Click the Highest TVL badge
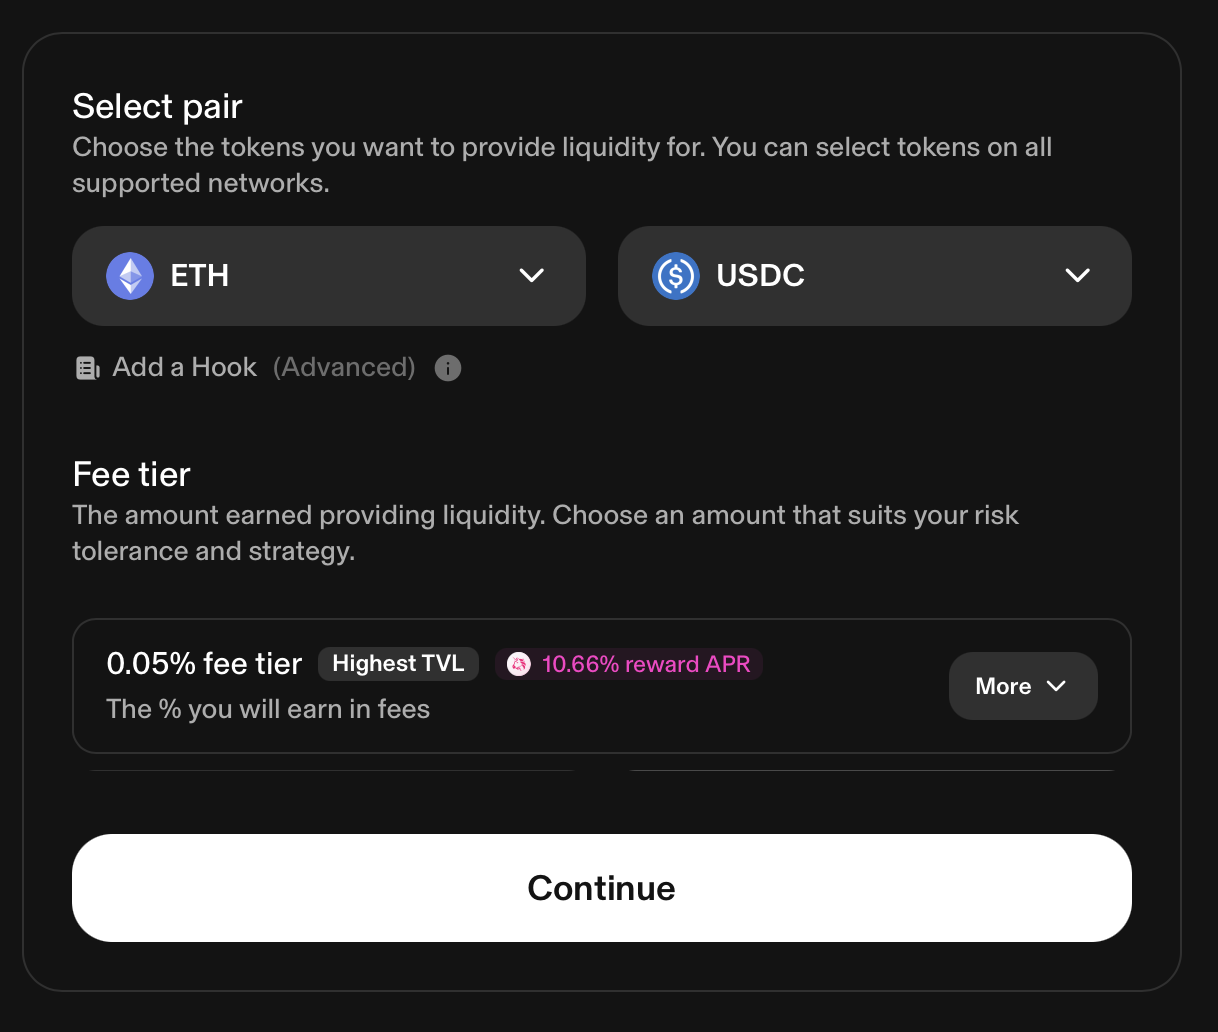1218x1032 pixels. (398, 664)
